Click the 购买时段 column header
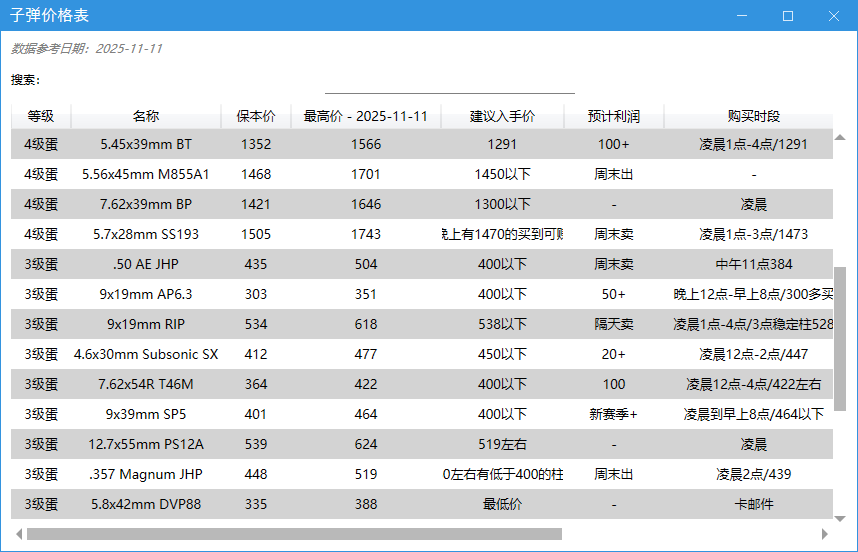The image size is (858, 552). (x=753, y=116)
